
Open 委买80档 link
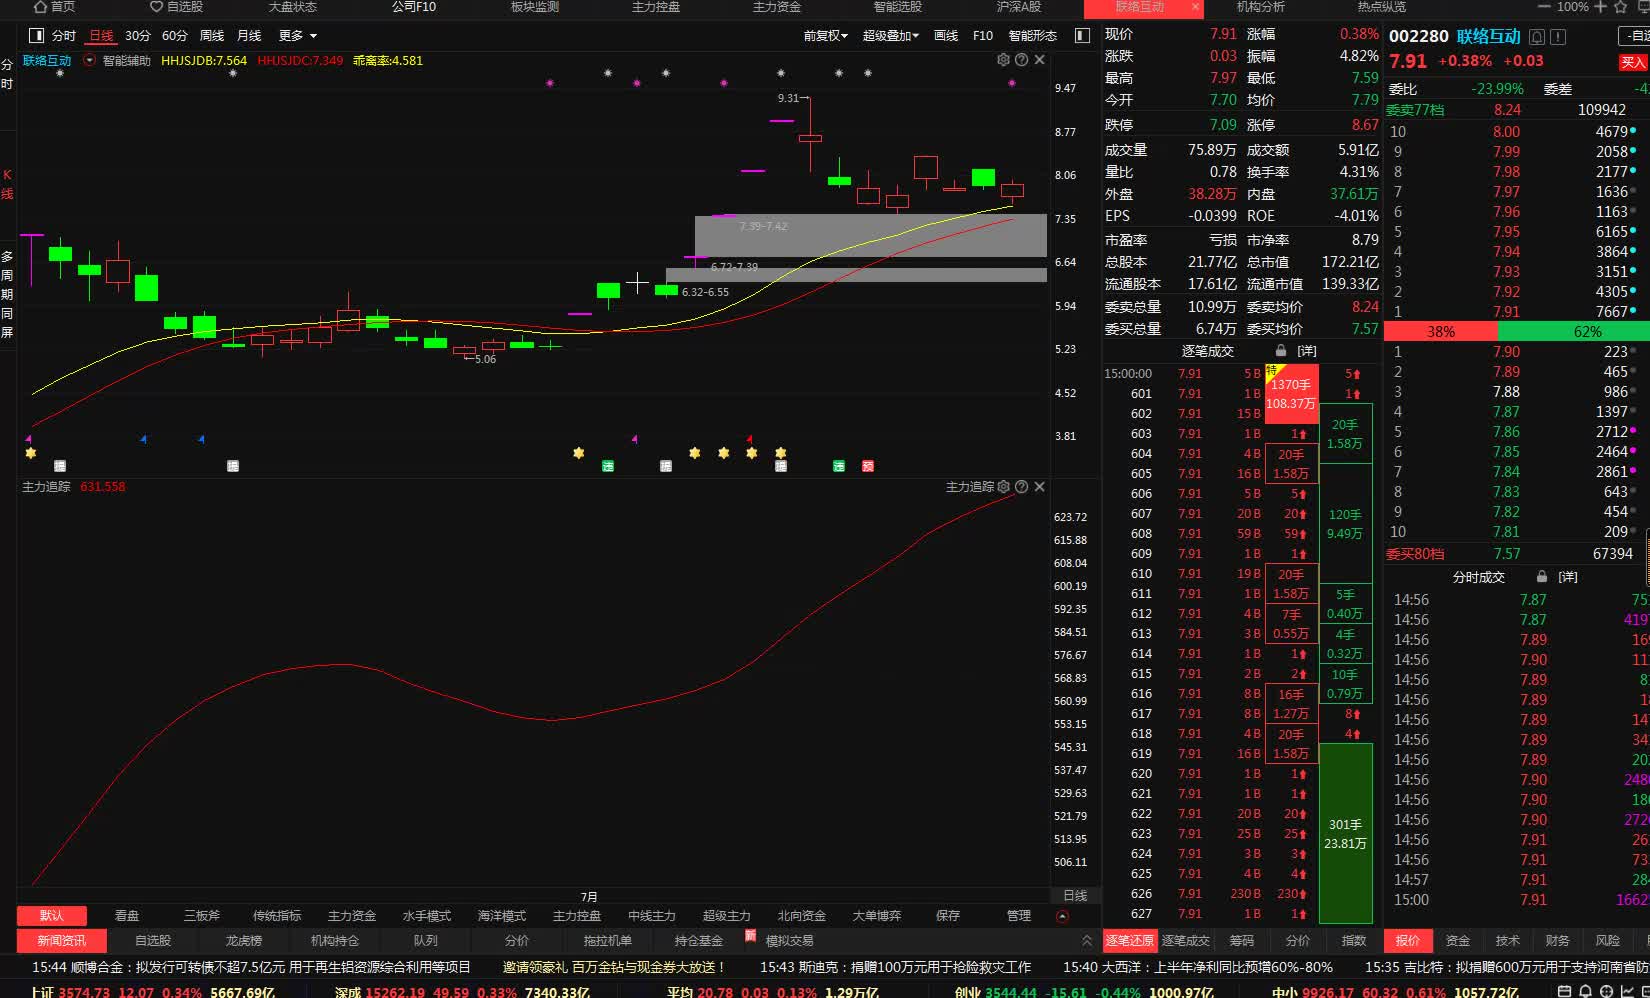(x=1415, y=554)
